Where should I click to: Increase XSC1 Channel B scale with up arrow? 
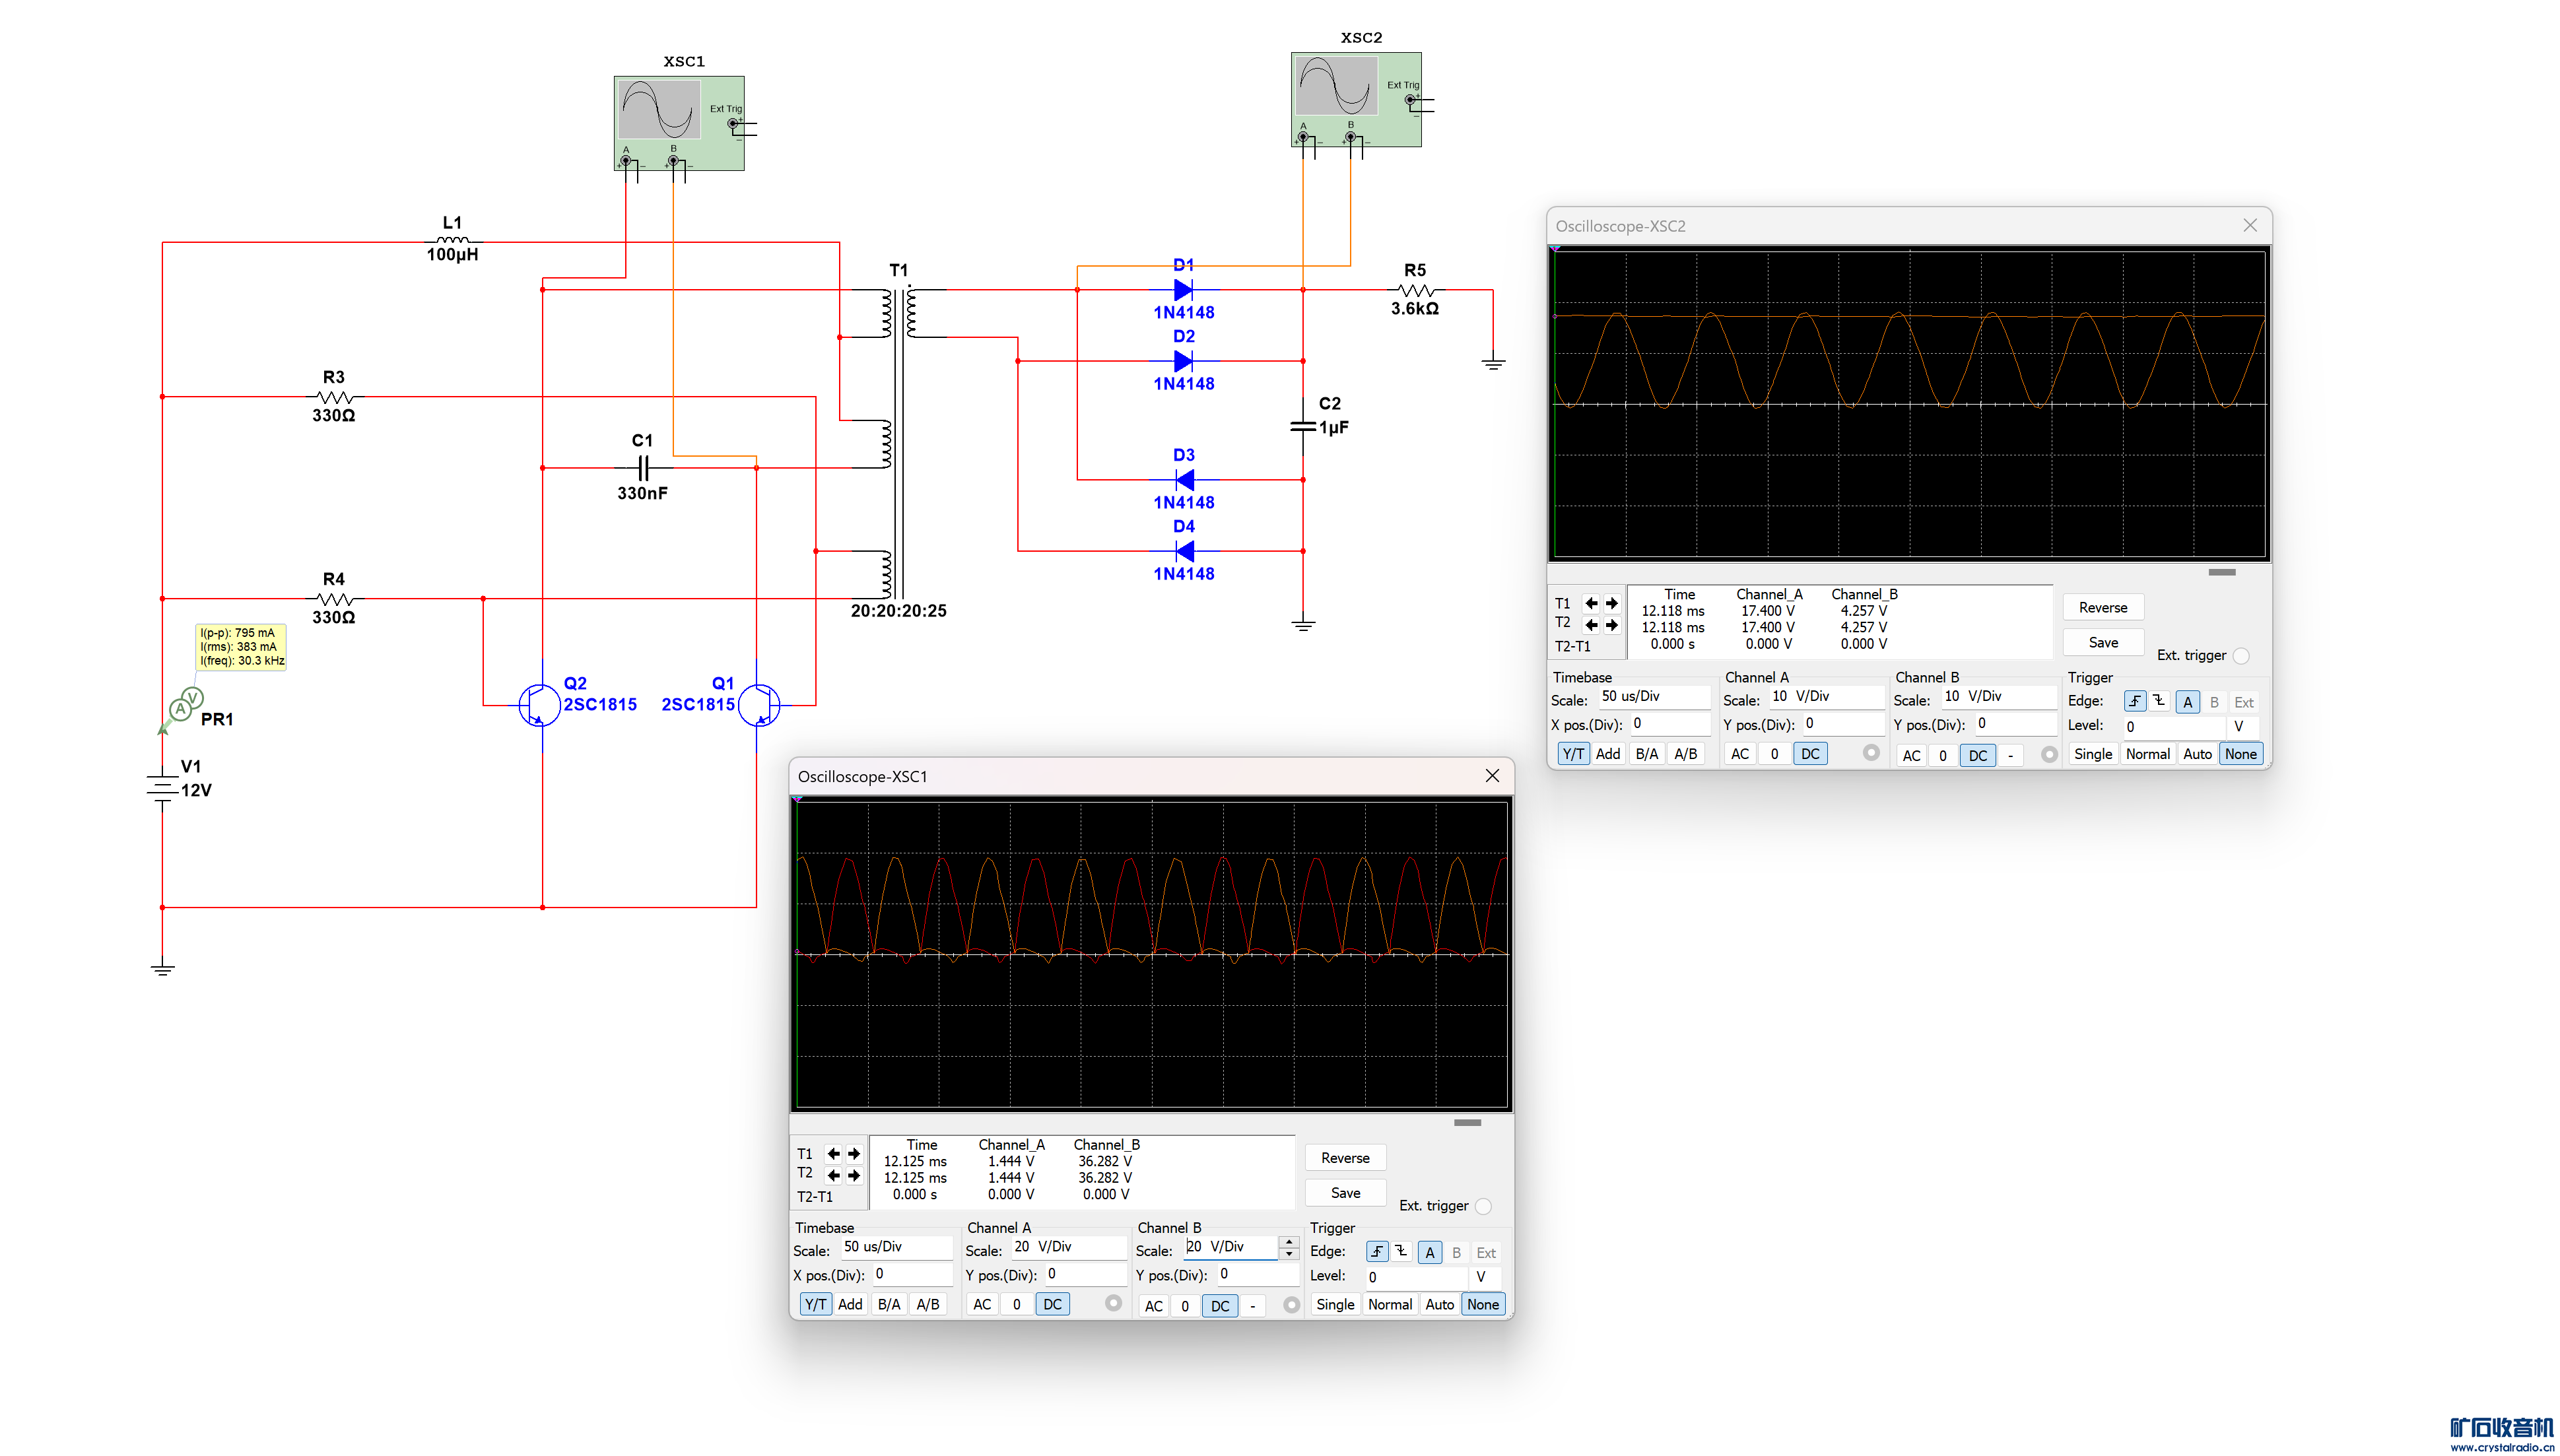(1289, 1241)
